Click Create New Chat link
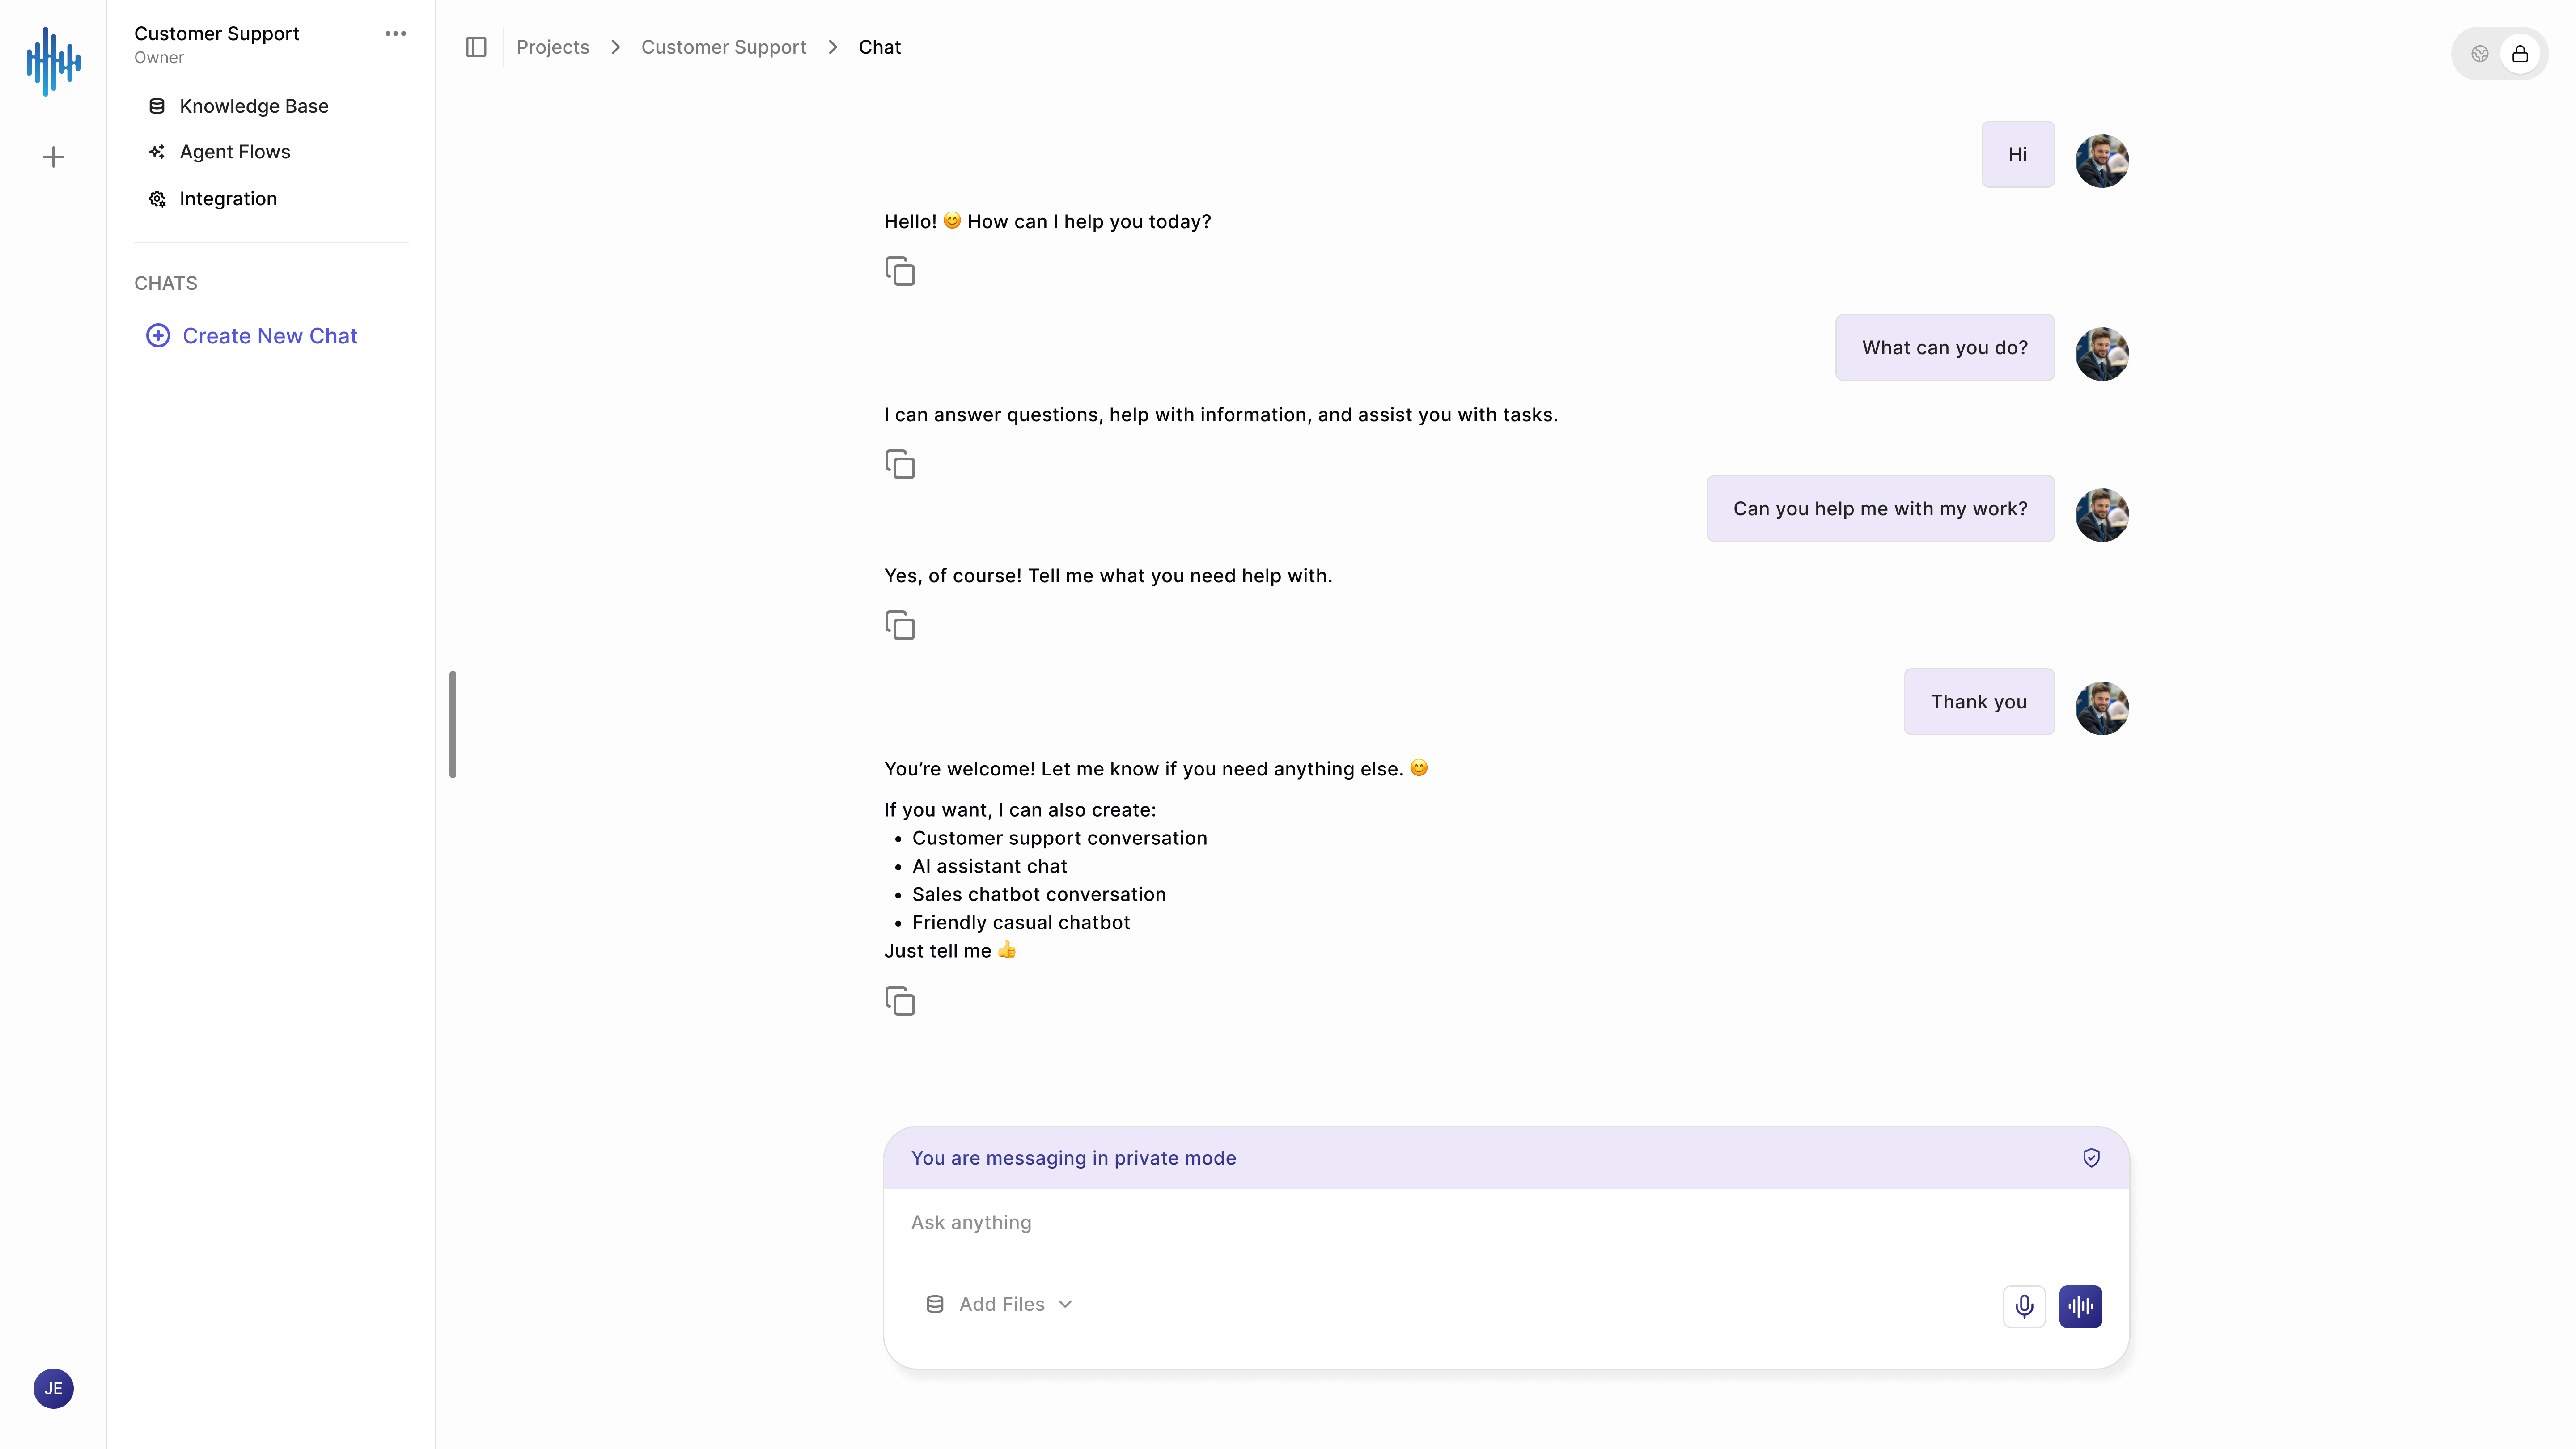The width and height of the screenshot is (2576, 1449). (x=252, y=336)
